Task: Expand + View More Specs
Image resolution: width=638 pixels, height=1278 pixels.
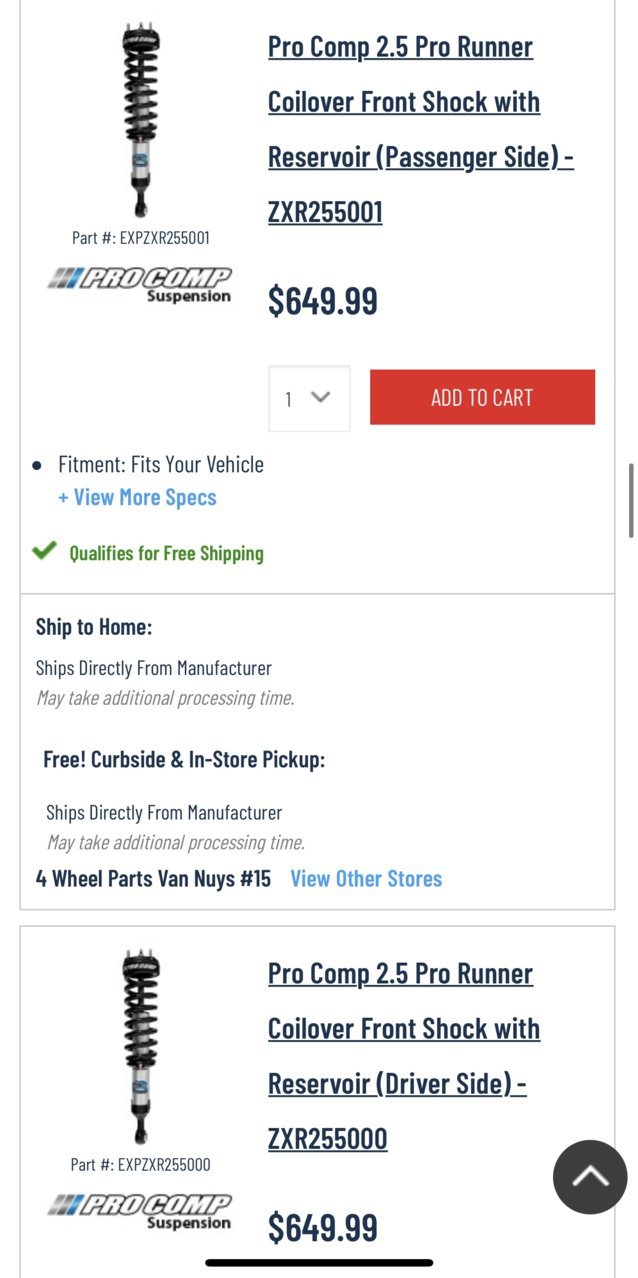Action: point(137,497)
